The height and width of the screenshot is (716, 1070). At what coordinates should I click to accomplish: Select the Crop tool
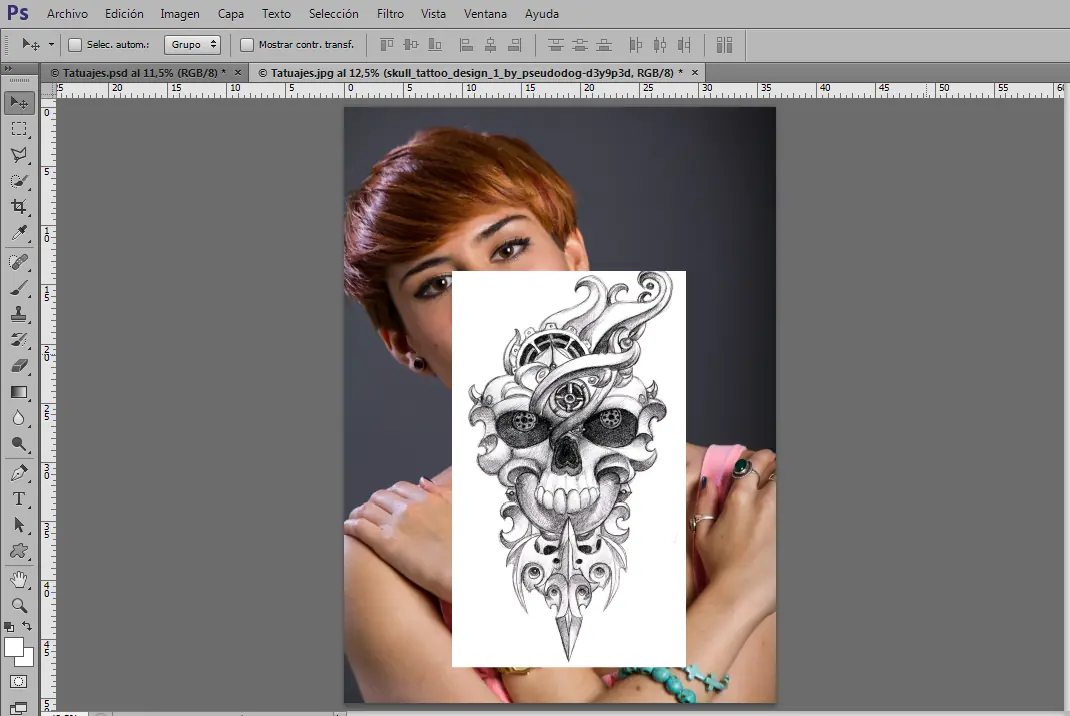[19, 207]
